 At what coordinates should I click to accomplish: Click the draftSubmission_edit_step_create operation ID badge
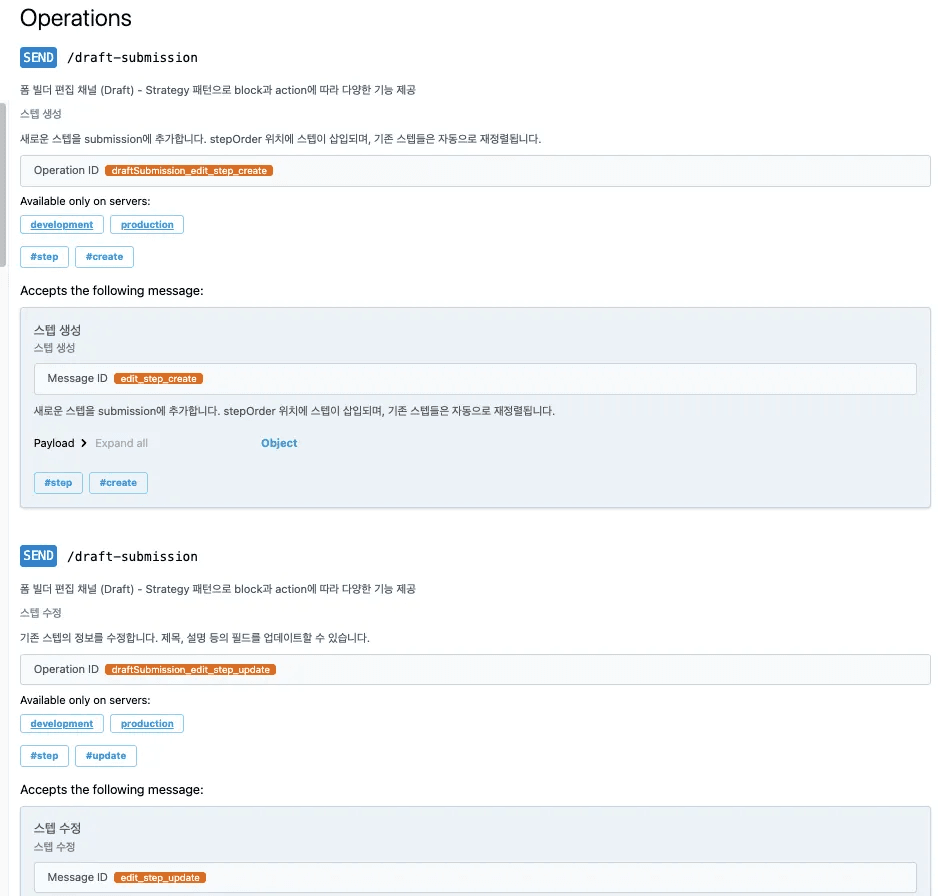(189, 171)
